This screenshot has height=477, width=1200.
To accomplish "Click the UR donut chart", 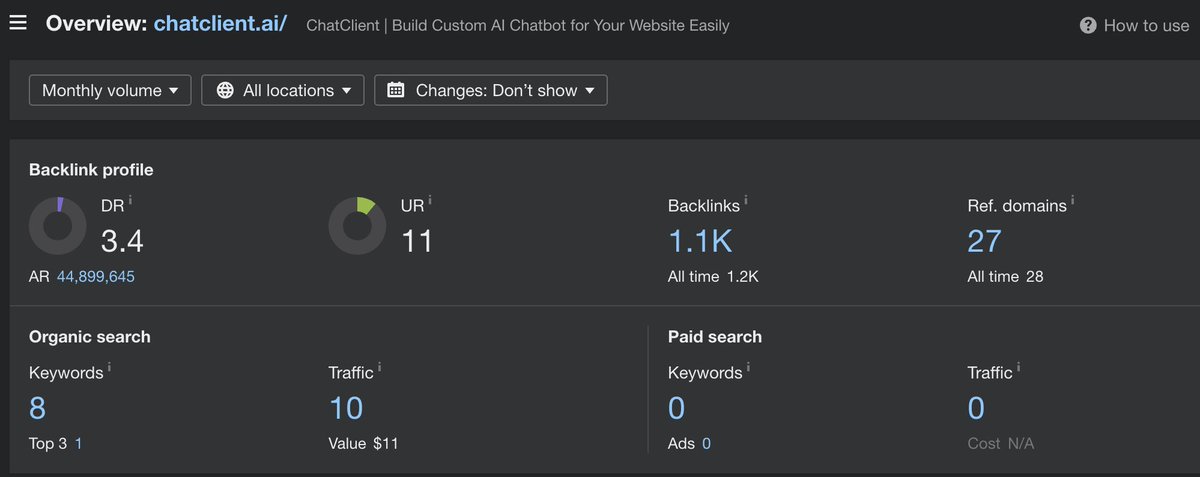I will tap(357, 225).
